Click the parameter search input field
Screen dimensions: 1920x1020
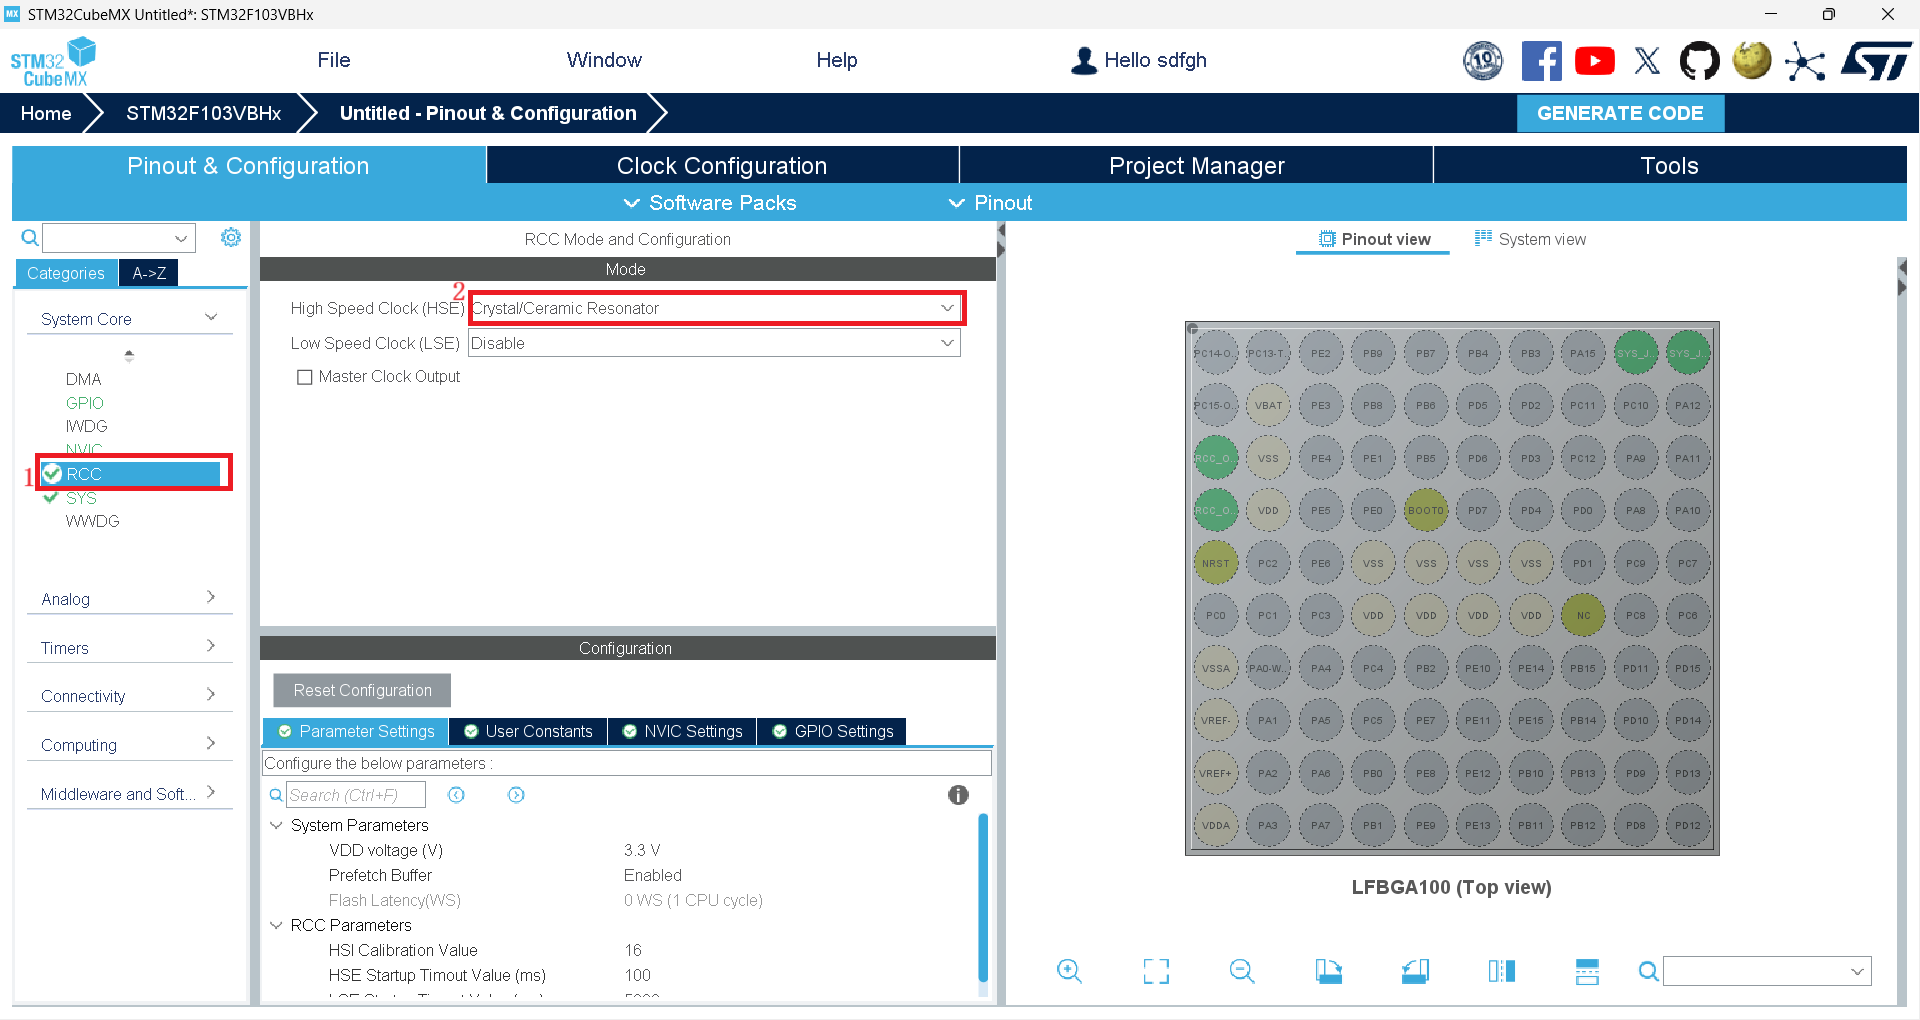356,795
